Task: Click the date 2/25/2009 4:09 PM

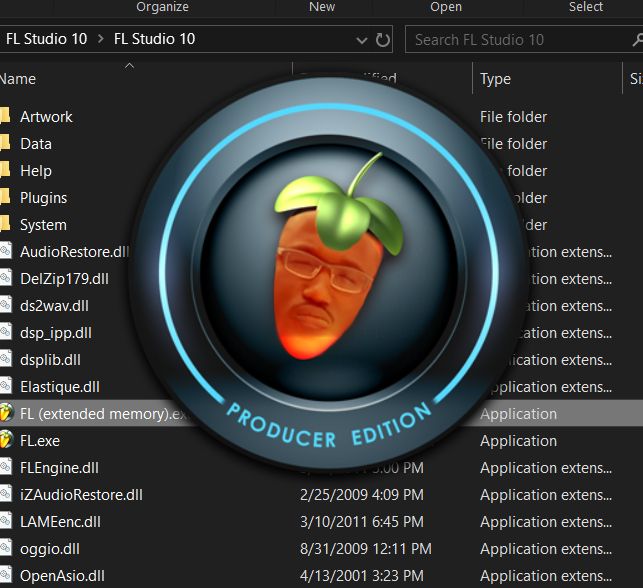Action: pyautogui.click(x=362, y=495)
